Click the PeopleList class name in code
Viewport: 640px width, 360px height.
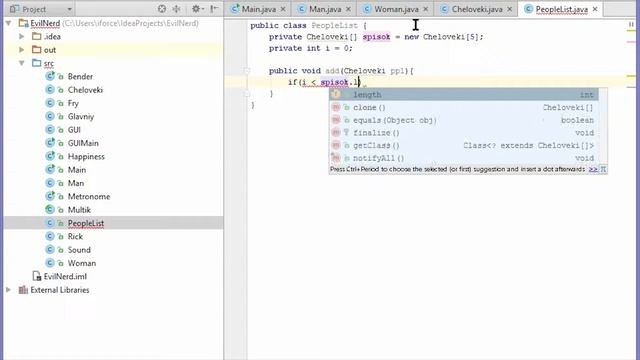click(x=334, y=25)
